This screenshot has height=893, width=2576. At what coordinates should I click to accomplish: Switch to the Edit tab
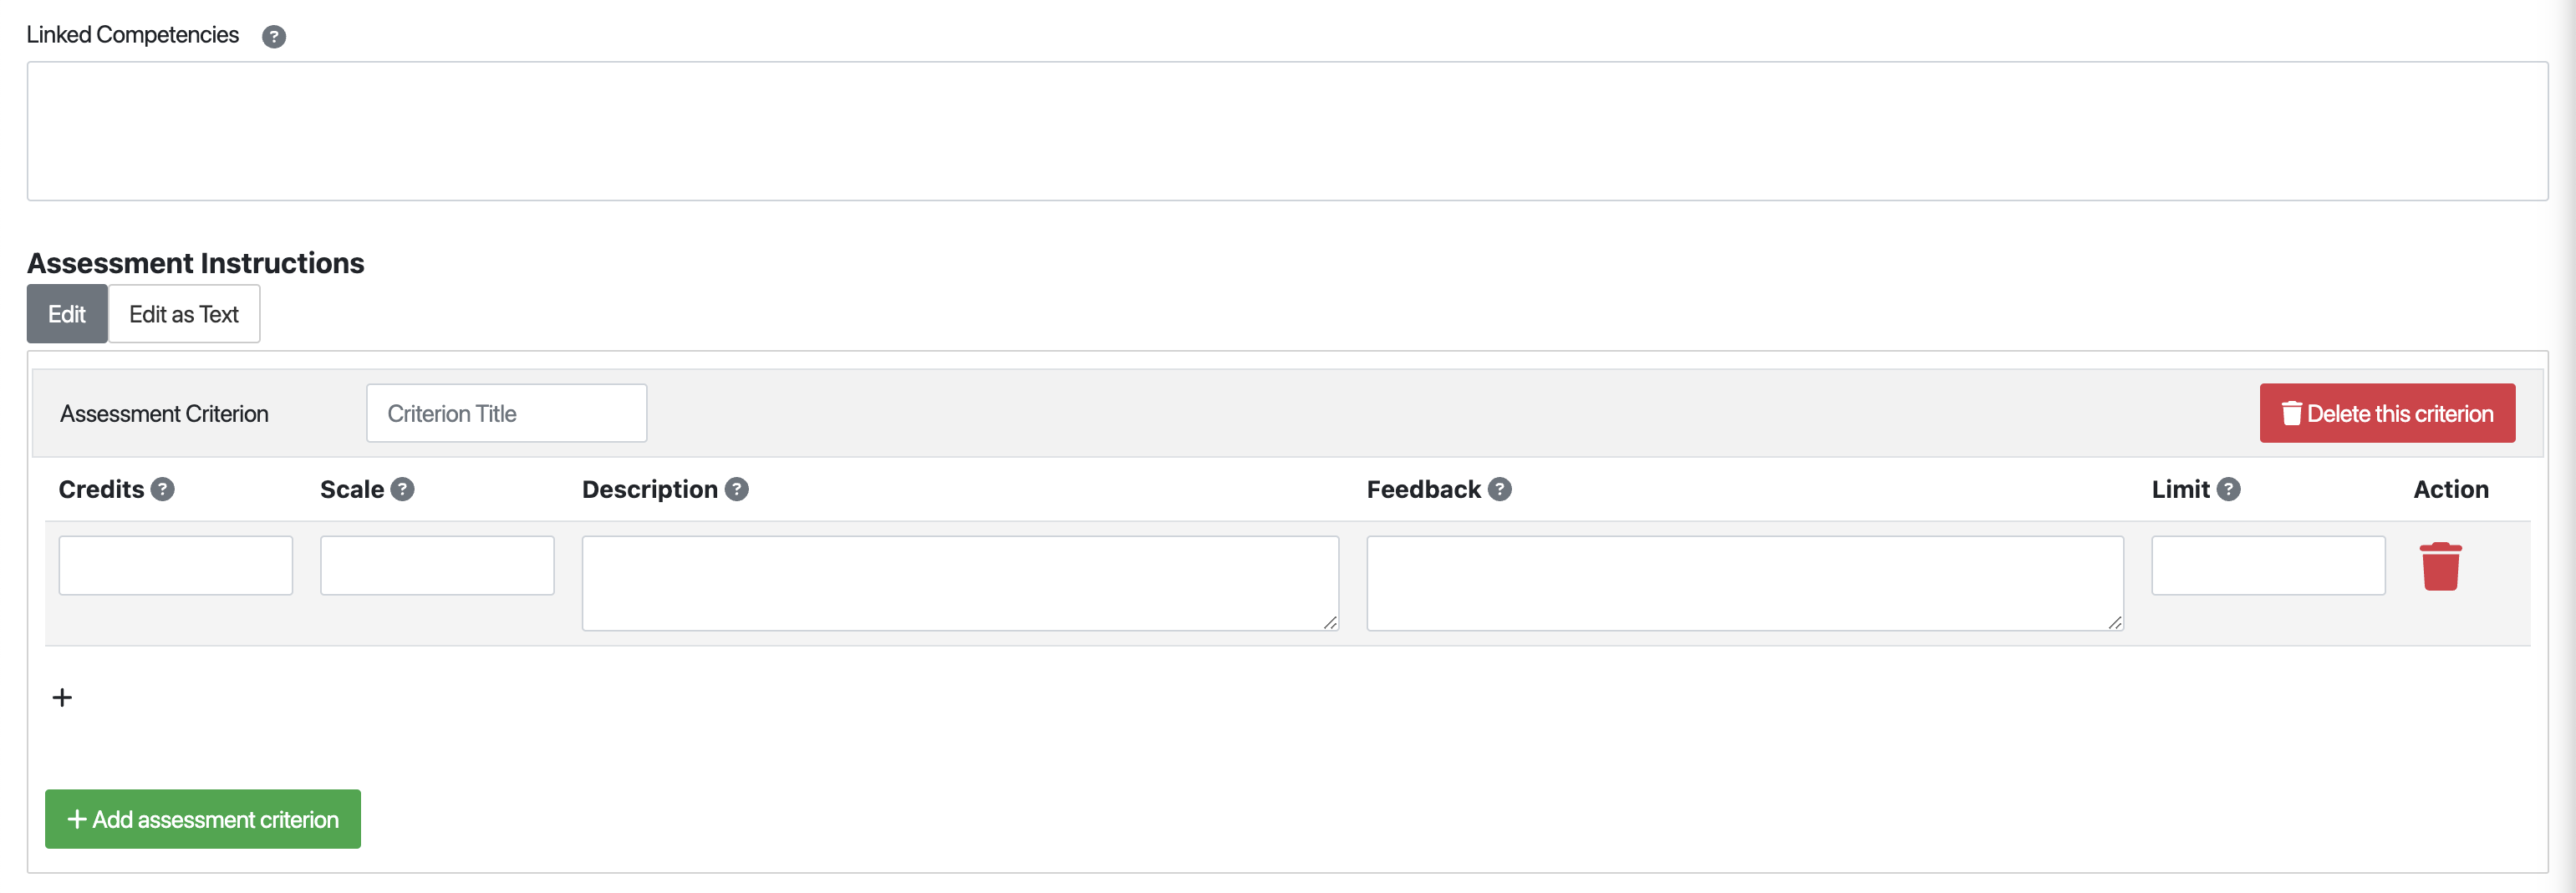[67, 314]
